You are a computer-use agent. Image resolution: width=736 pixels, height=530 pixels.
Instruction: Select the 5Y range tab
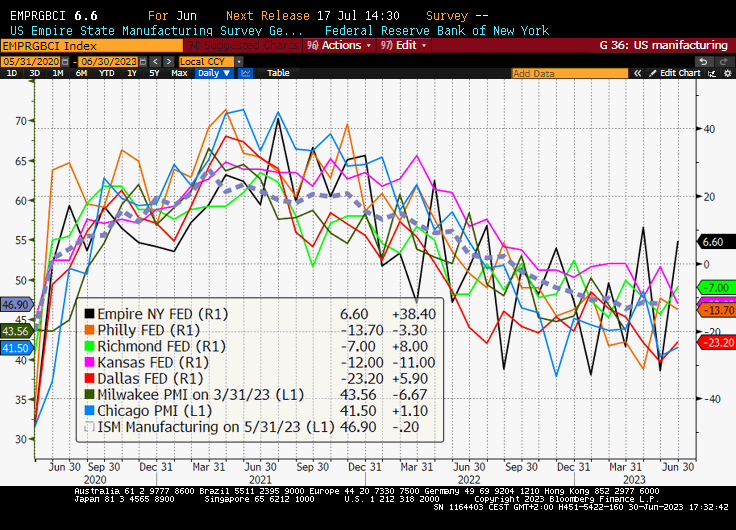coord(154,73)
